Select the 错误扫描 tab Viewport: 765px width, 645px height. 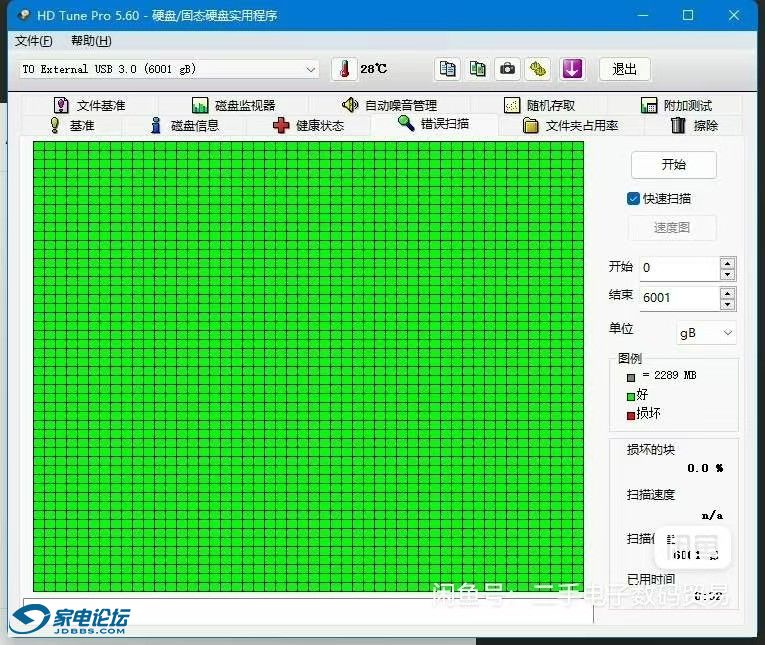[x=433, y=123]
